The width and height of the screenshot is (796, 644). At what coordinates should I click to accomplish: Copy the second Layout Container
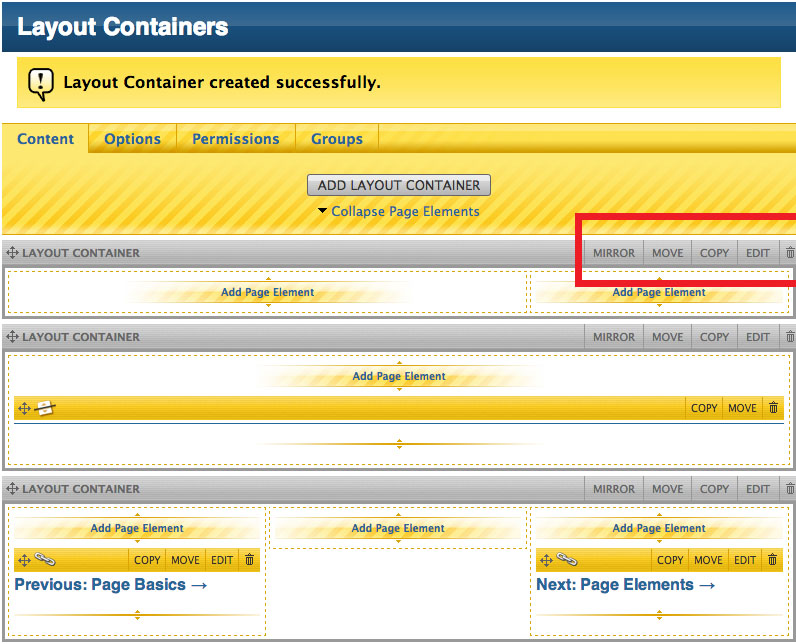pyautogui.click(x=714, y=337)
